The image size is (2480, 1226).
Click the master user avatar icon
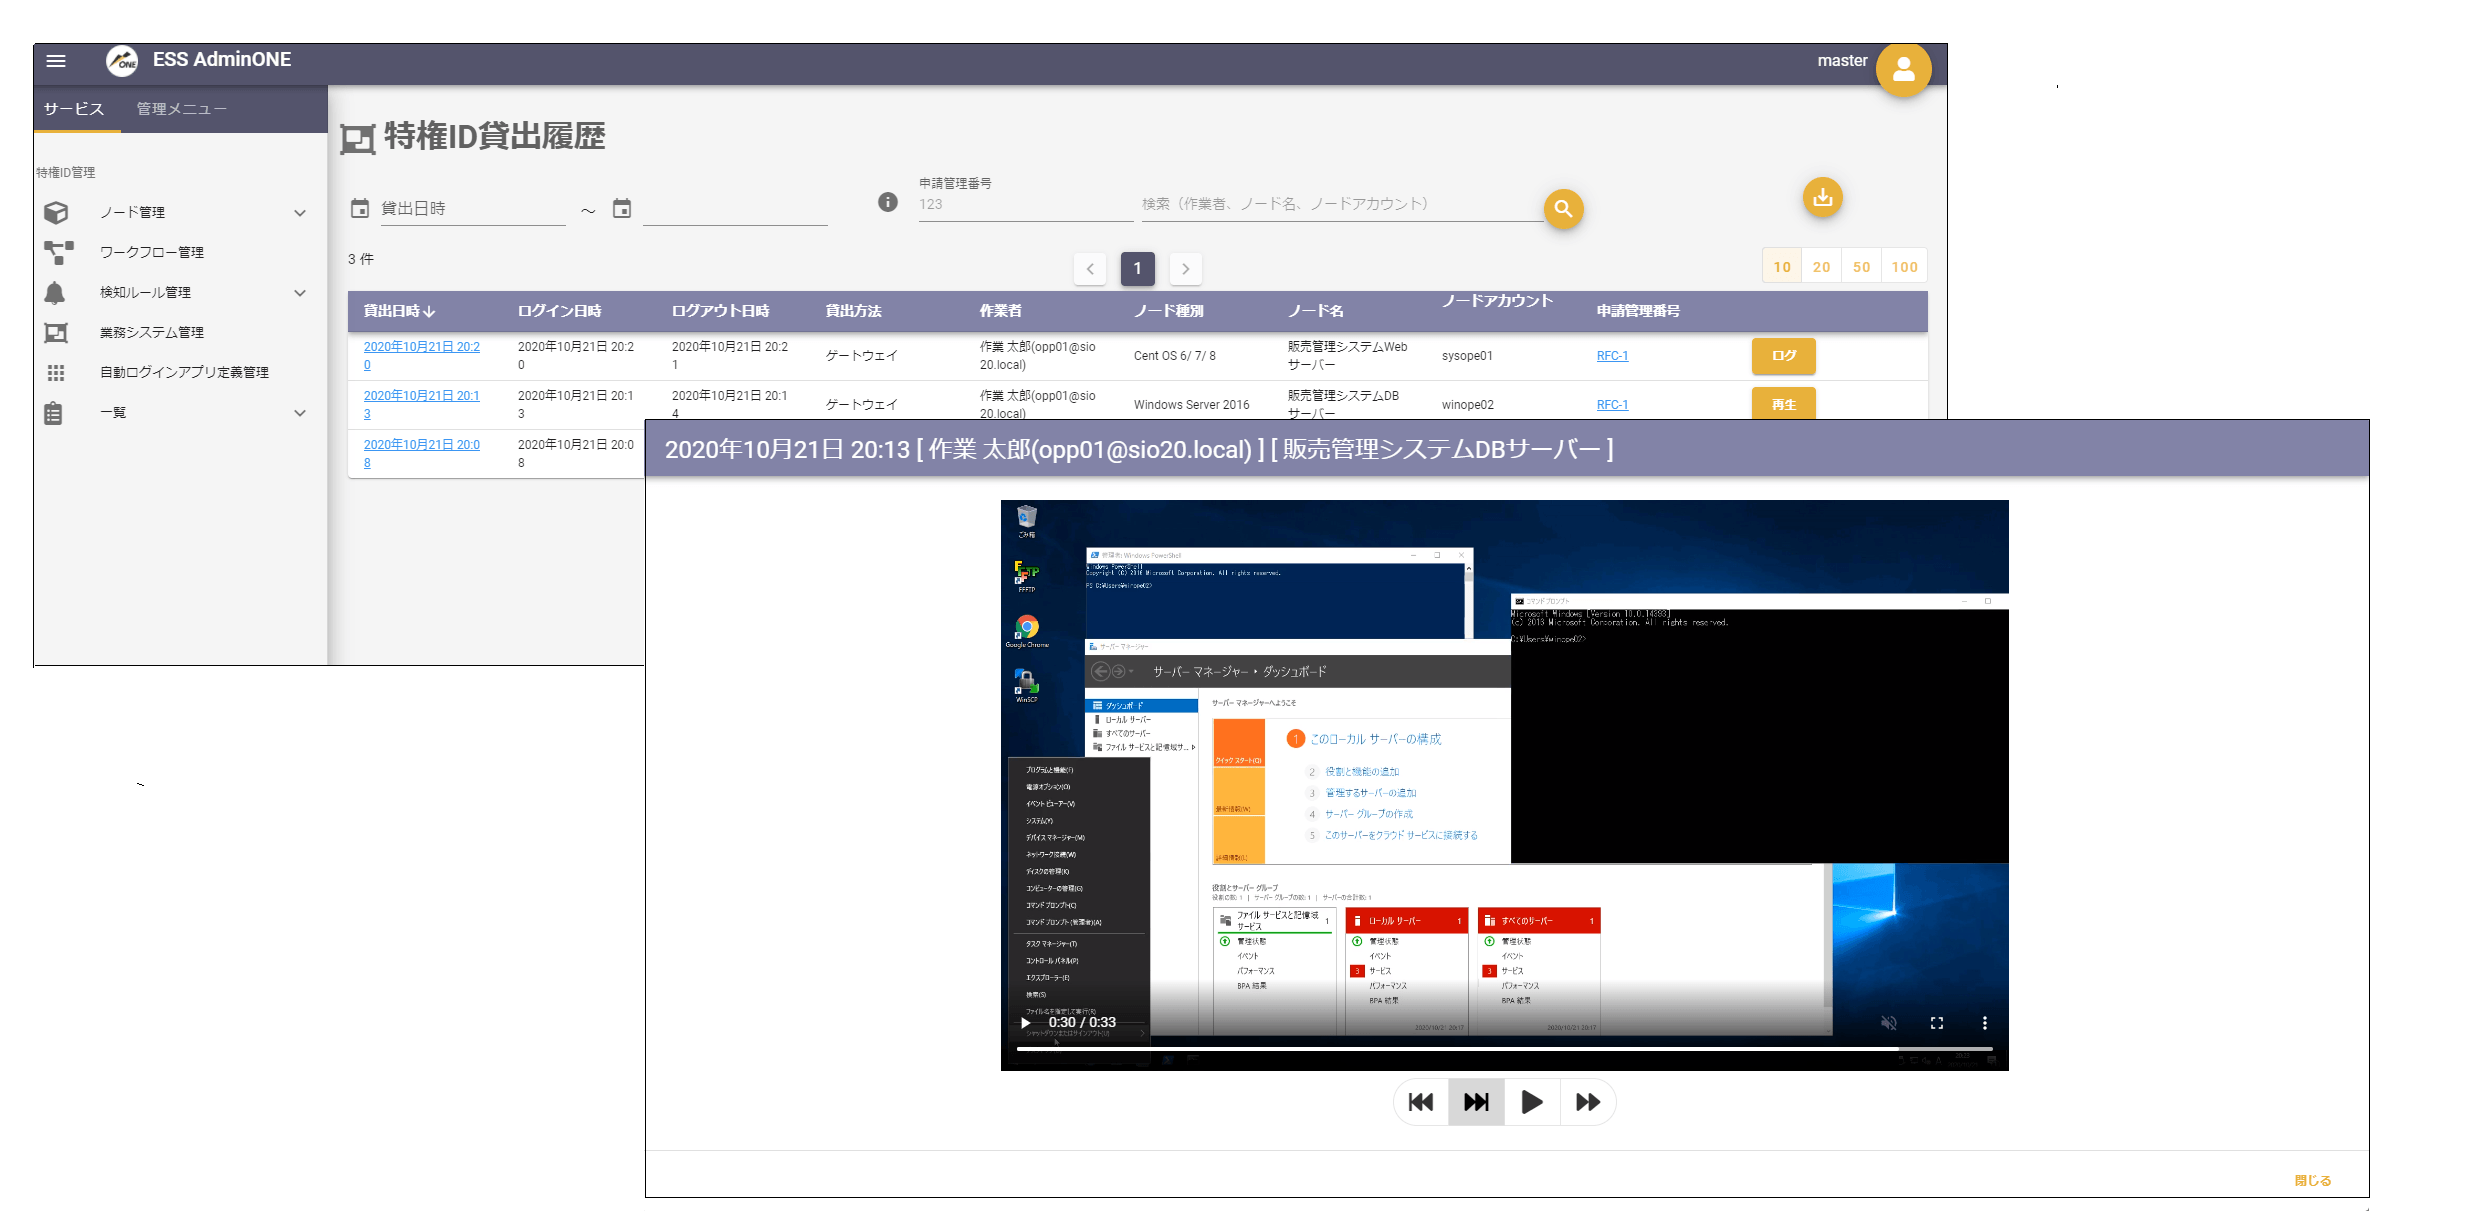[1902, 69]
